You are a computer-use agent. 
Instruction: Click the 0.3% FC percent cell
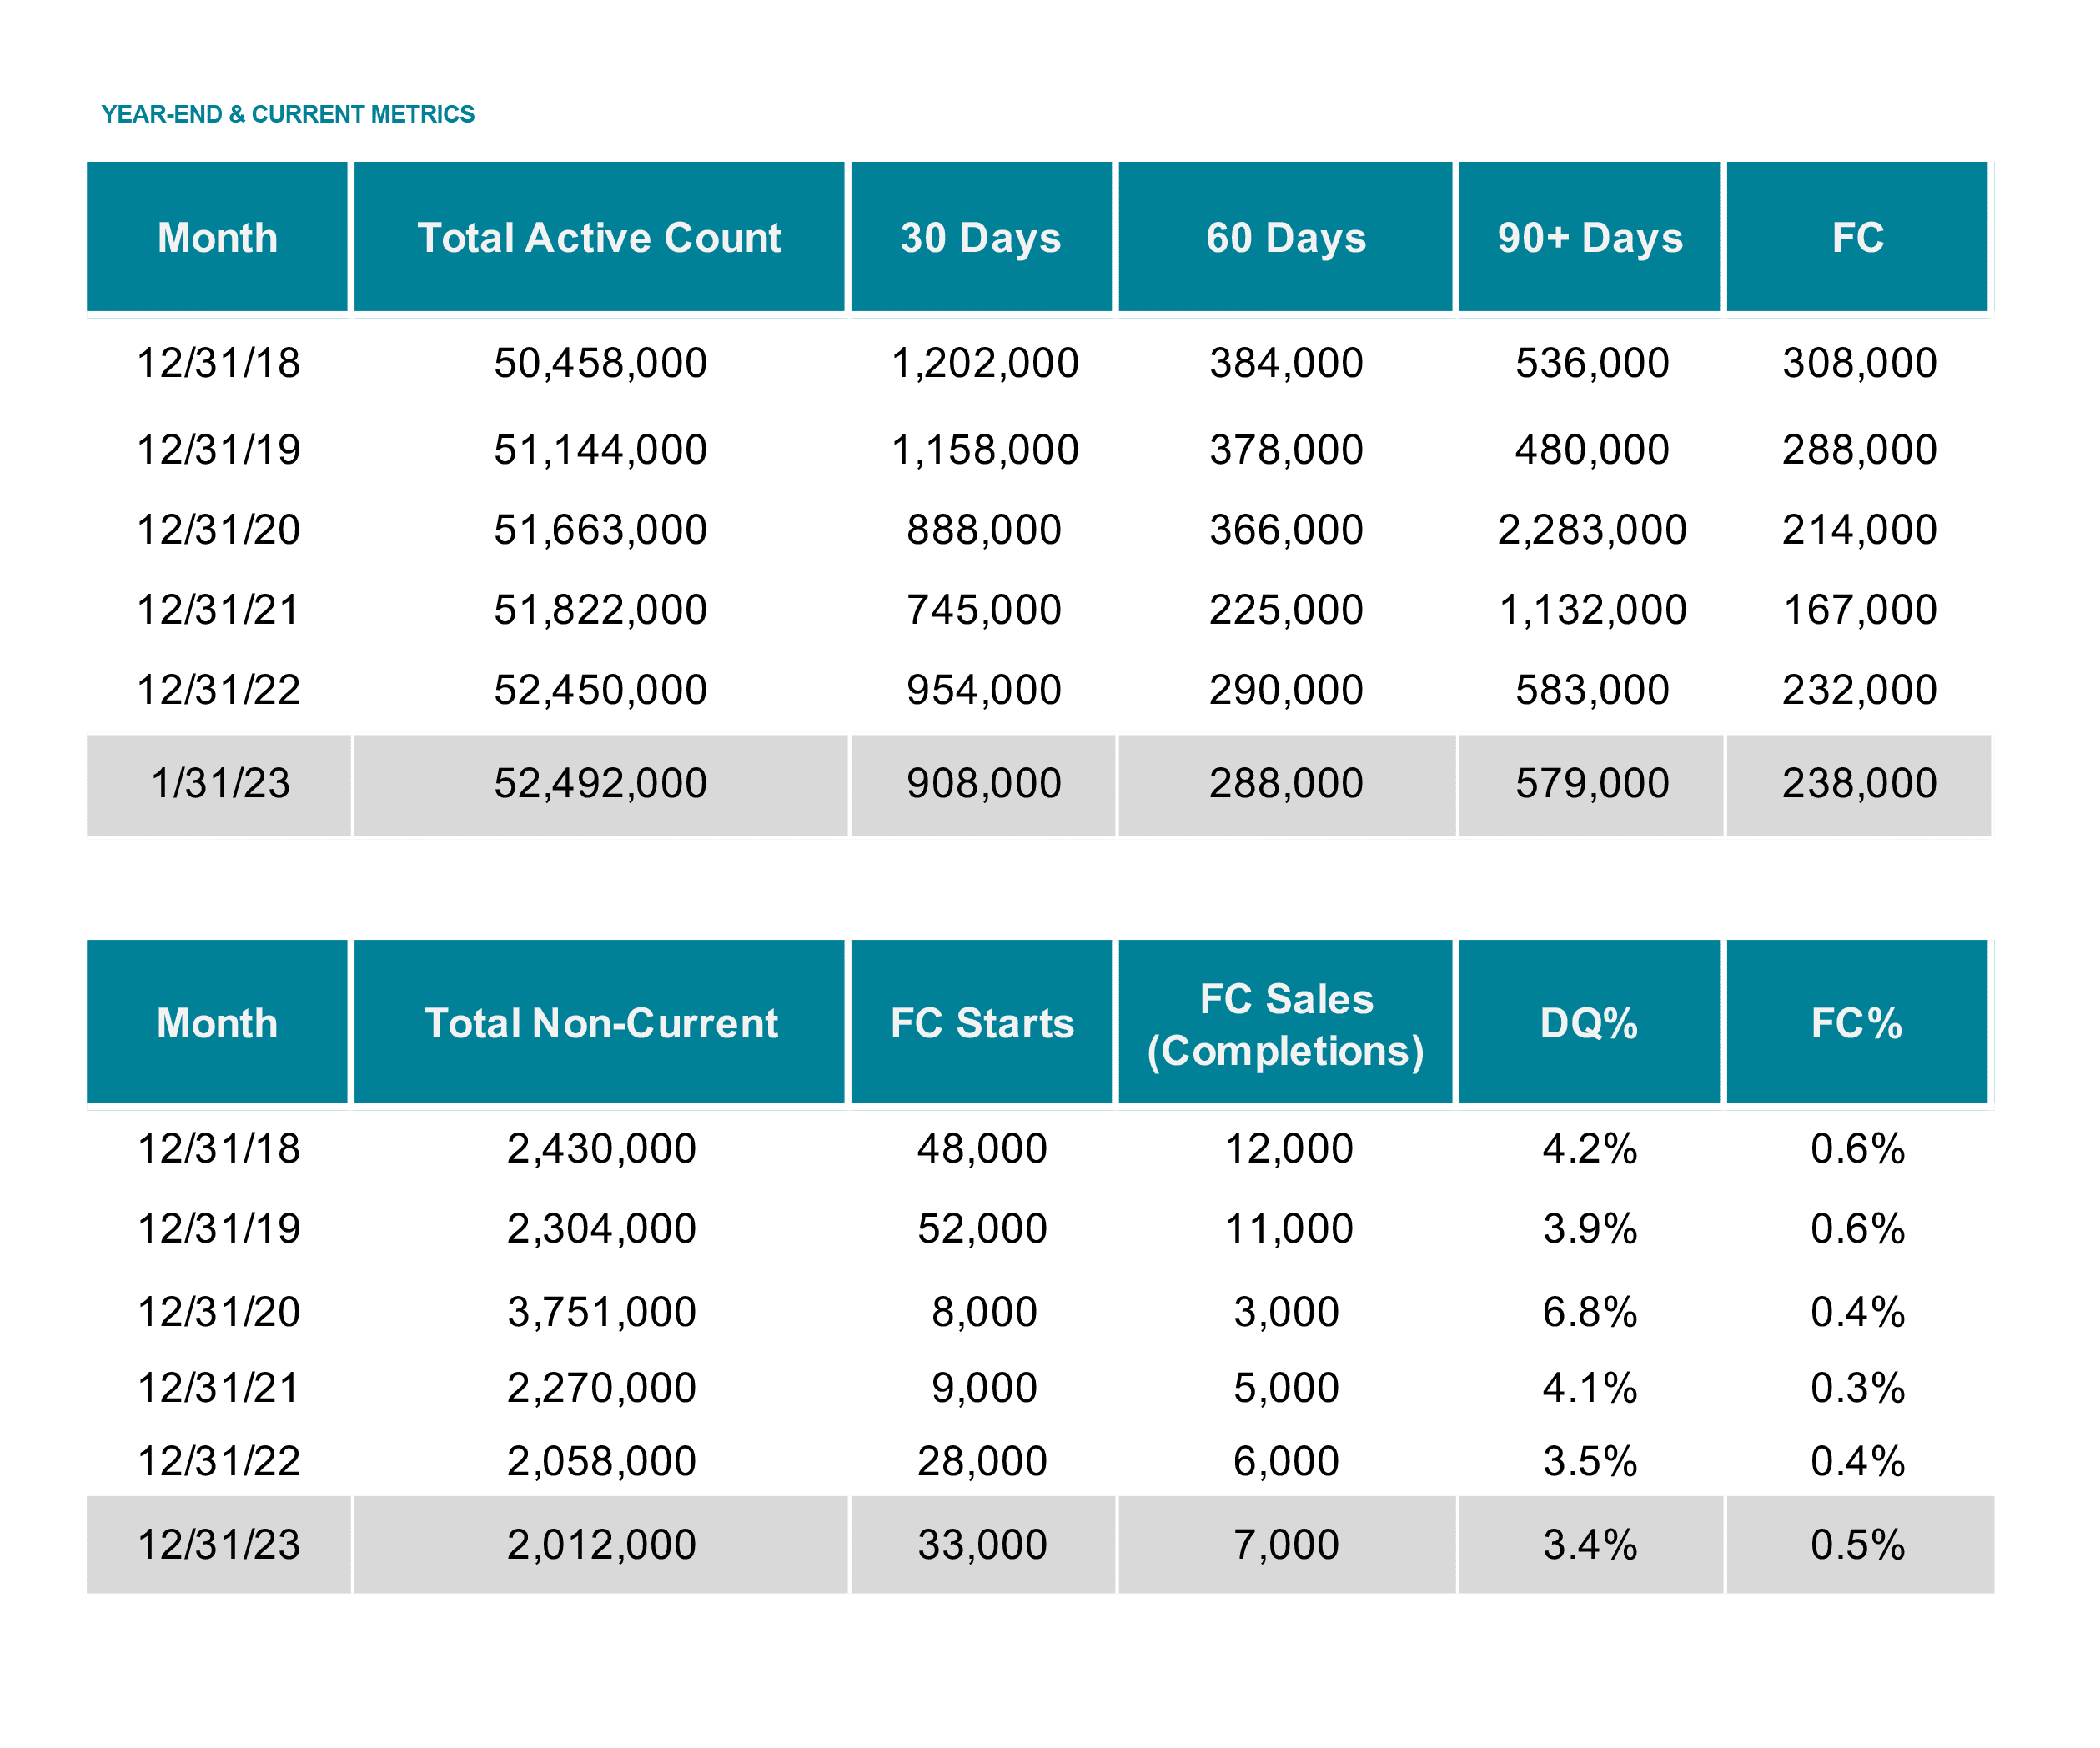(x=1858, y=1388)
